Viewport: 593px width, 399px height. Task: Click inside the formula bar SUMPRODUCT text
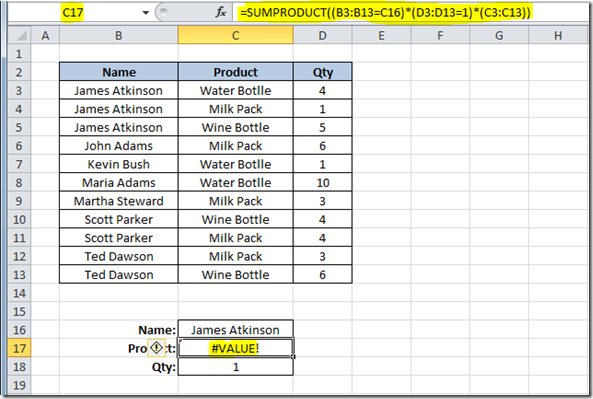[x=385, y=12]
